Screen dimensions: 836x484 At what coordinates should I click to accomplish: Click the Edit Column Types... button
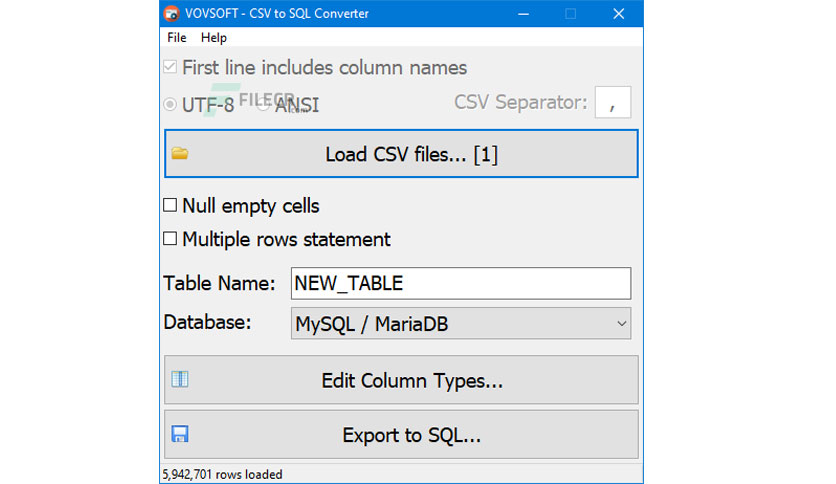pyautogui.click(x=401, y=380)
